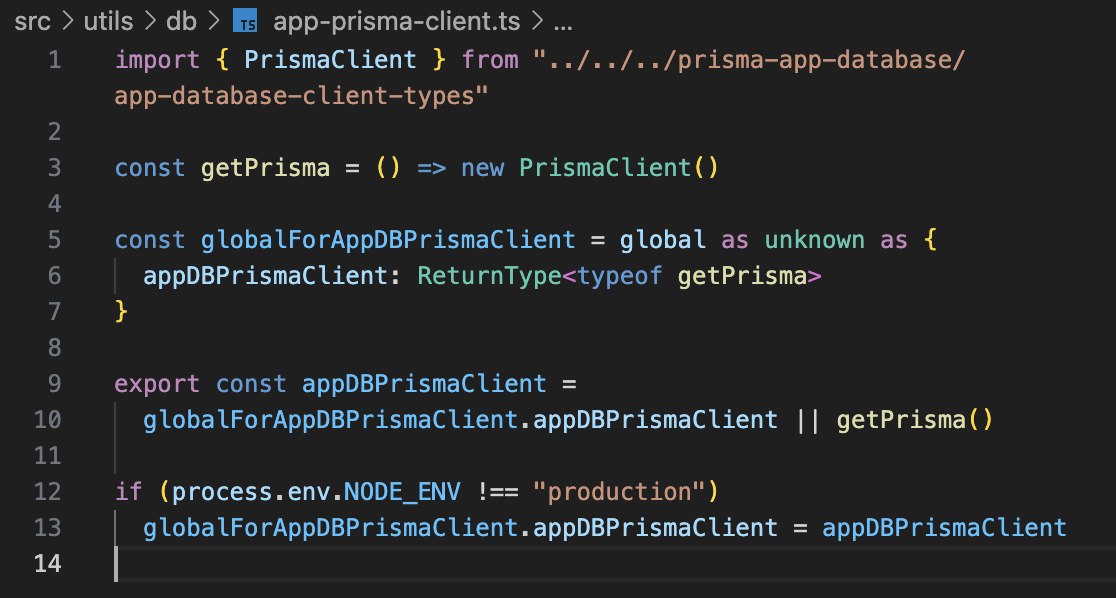The width and height of the screenshot is (1116, 598).
Task: Click 'process' on line 12
Action: 222,492
